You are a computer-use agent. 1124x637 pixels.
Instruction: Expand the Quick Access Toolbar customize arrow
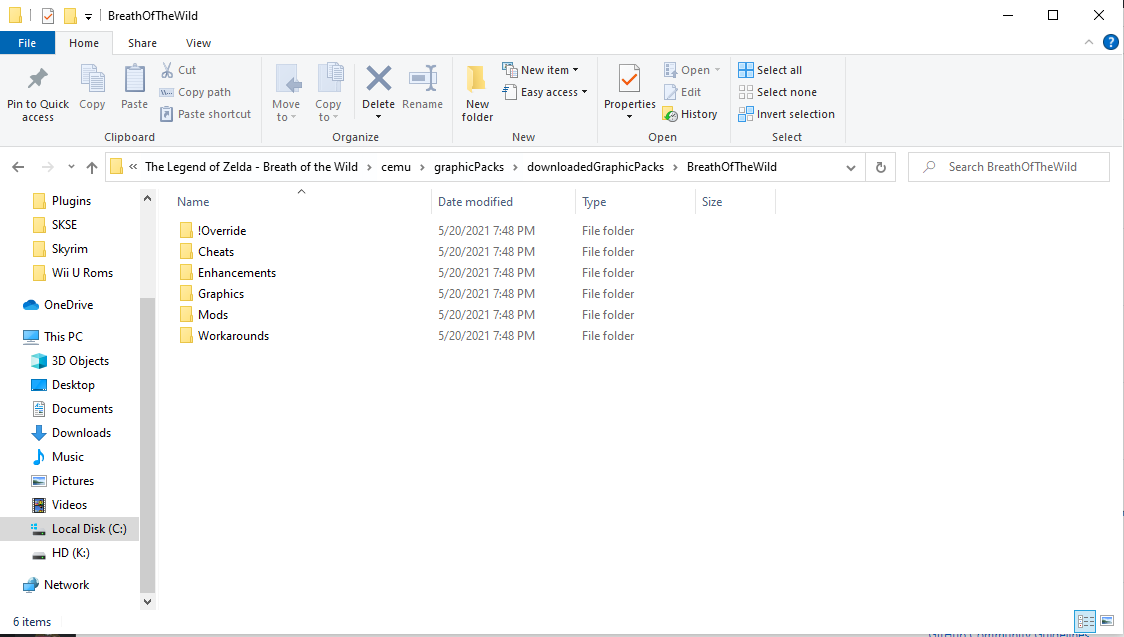(x=88, y=15)
